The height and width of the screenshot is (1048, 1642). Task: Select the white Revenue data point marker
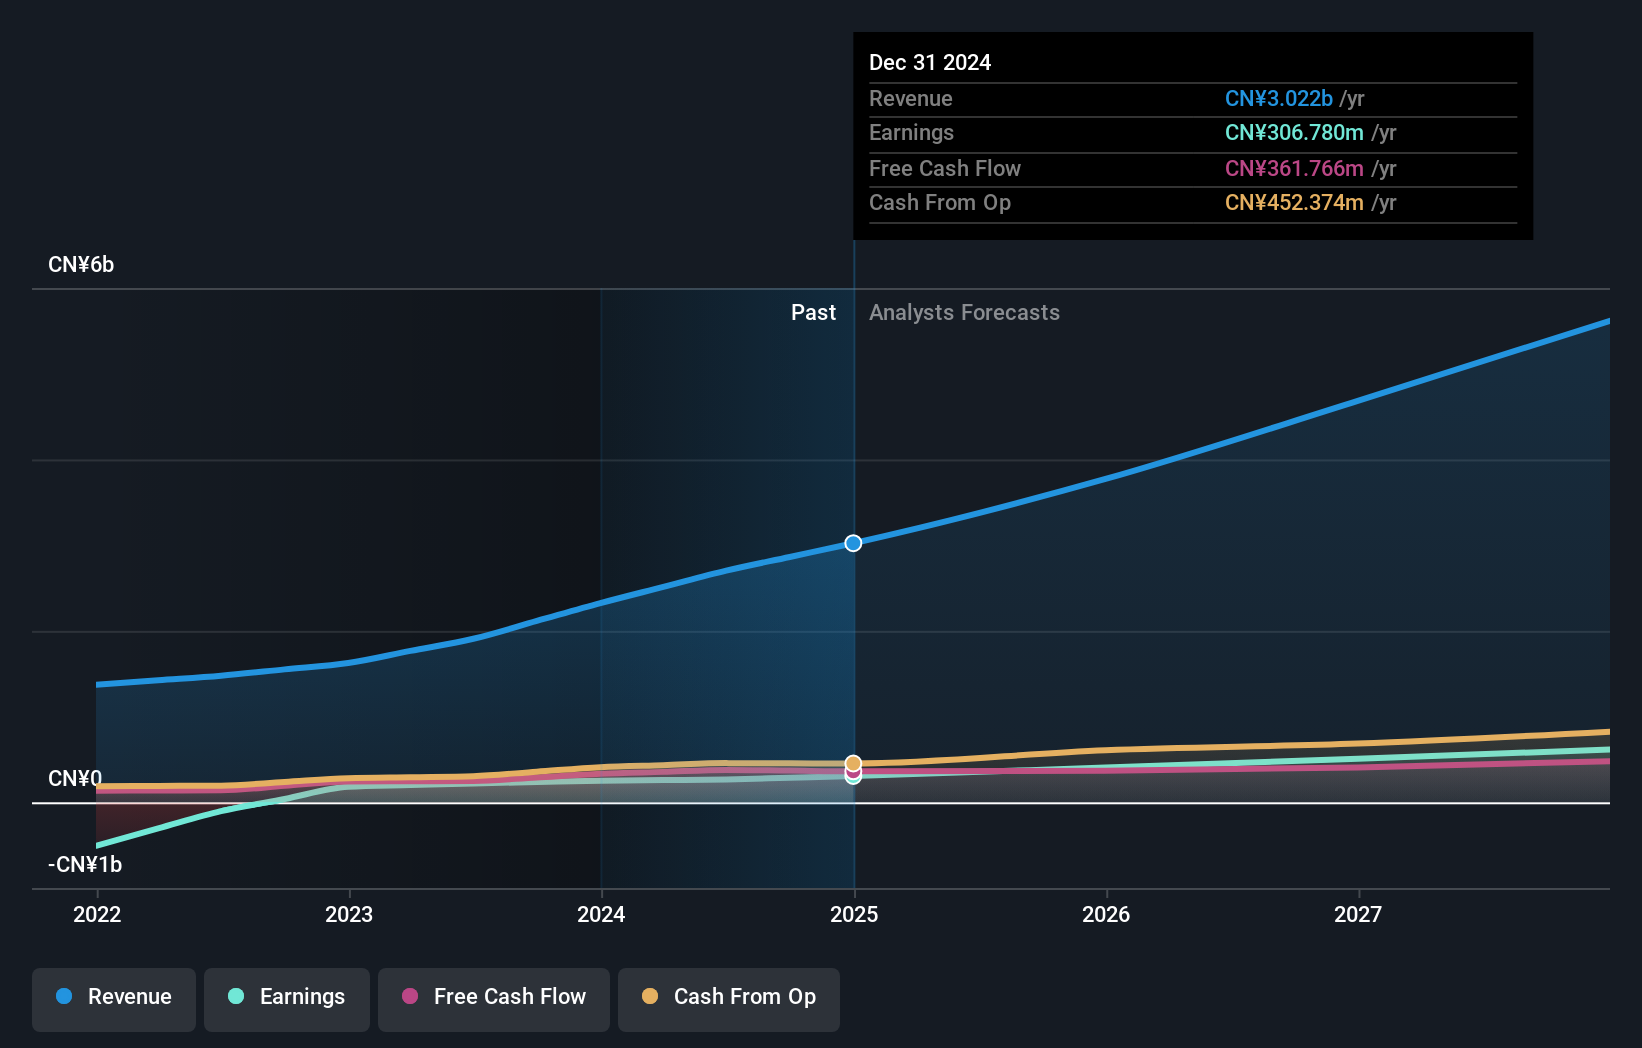[x=853, y=543]
